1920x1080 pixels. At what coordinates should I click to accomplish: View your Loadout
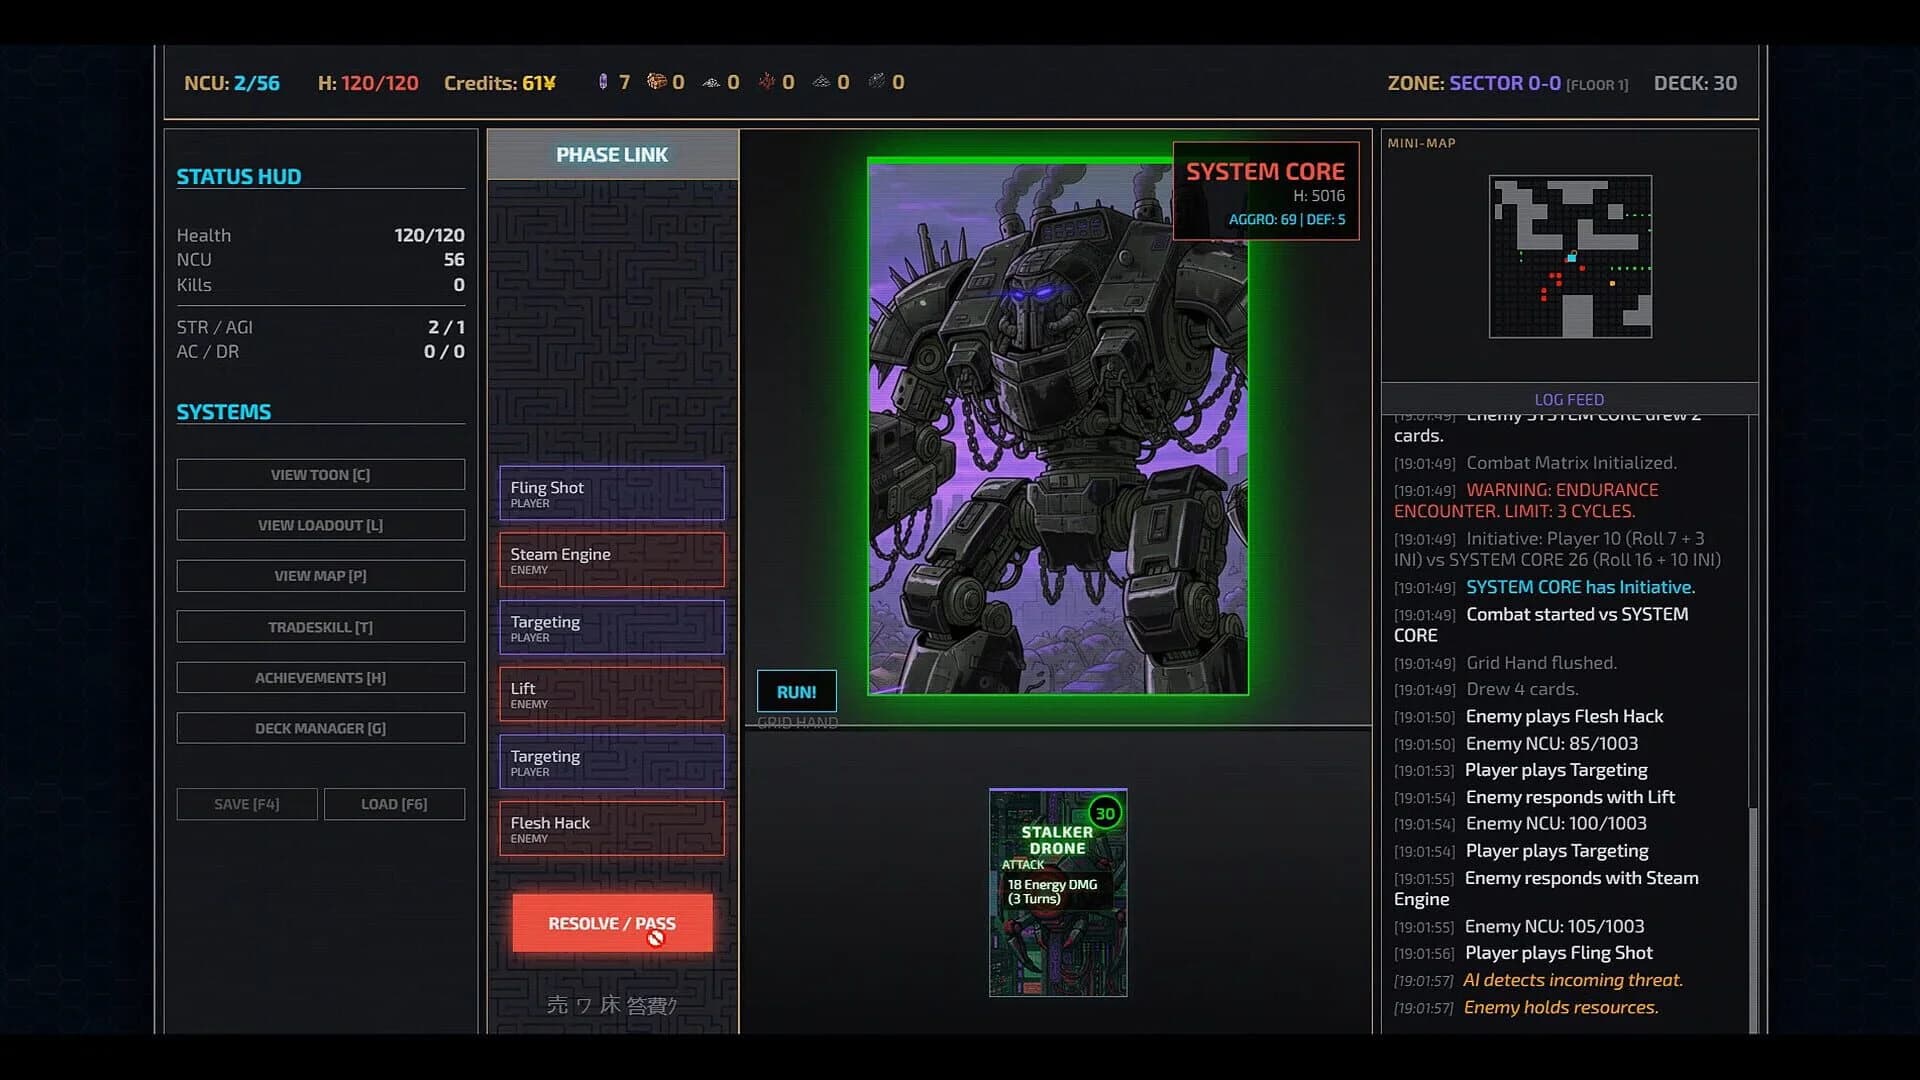tap(320, 524)
